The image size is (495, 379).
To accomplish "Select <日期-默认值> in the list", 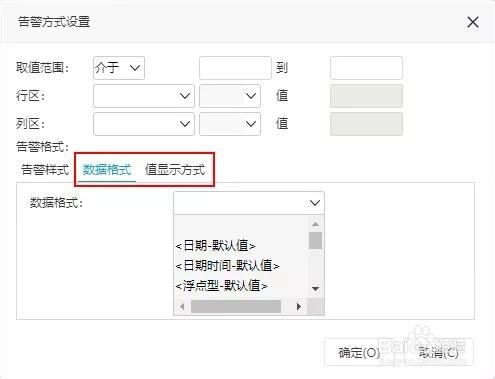I will [x=216, y=246].
